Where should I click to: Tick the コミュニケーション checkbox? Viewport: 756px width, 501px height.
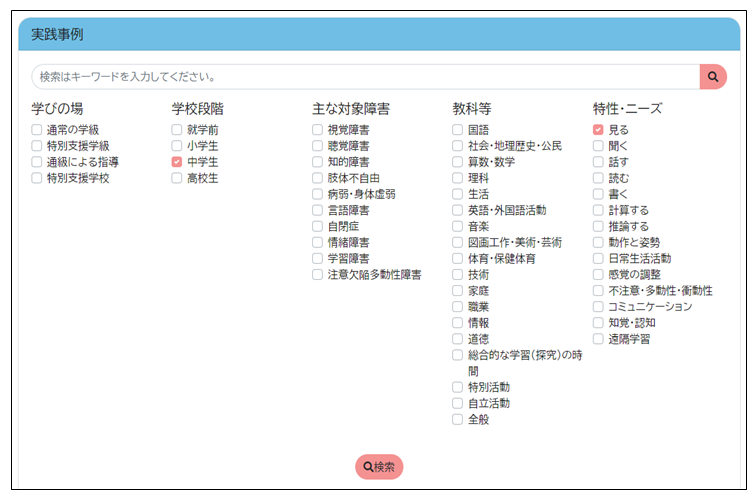click(x=598, y=306)
